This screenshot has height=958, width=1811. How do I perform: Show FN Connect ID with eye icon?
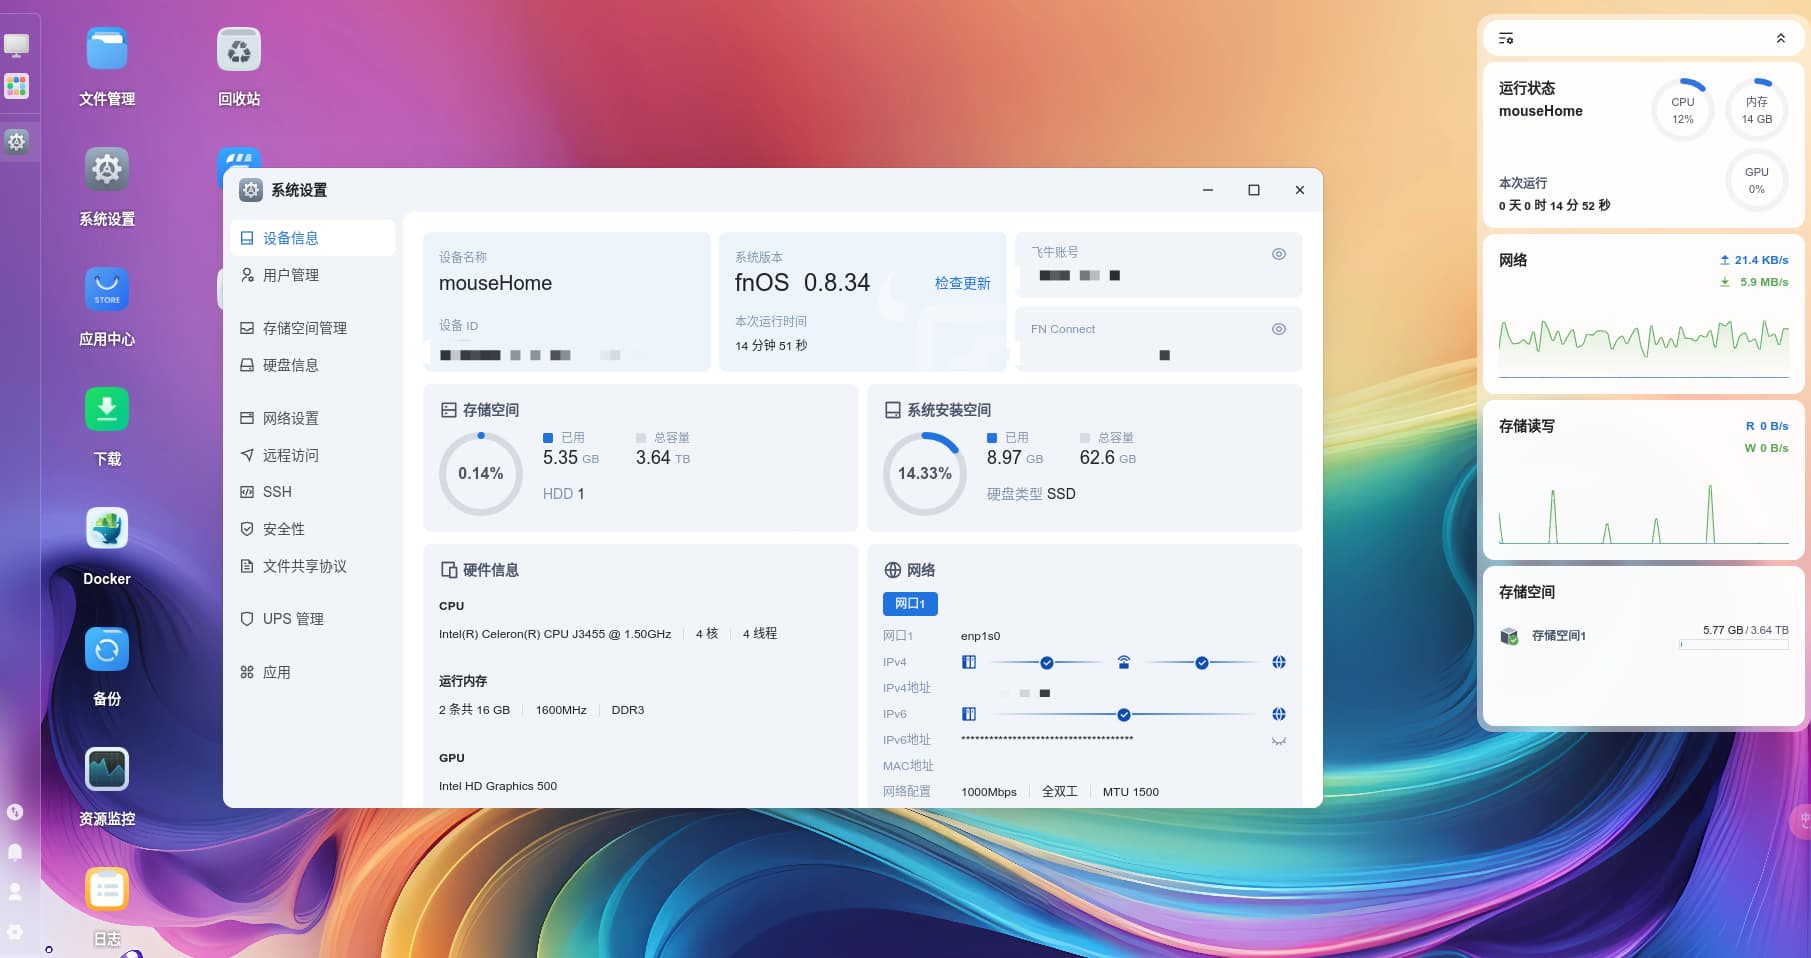pyautogui.click(x=1278, y=329)
